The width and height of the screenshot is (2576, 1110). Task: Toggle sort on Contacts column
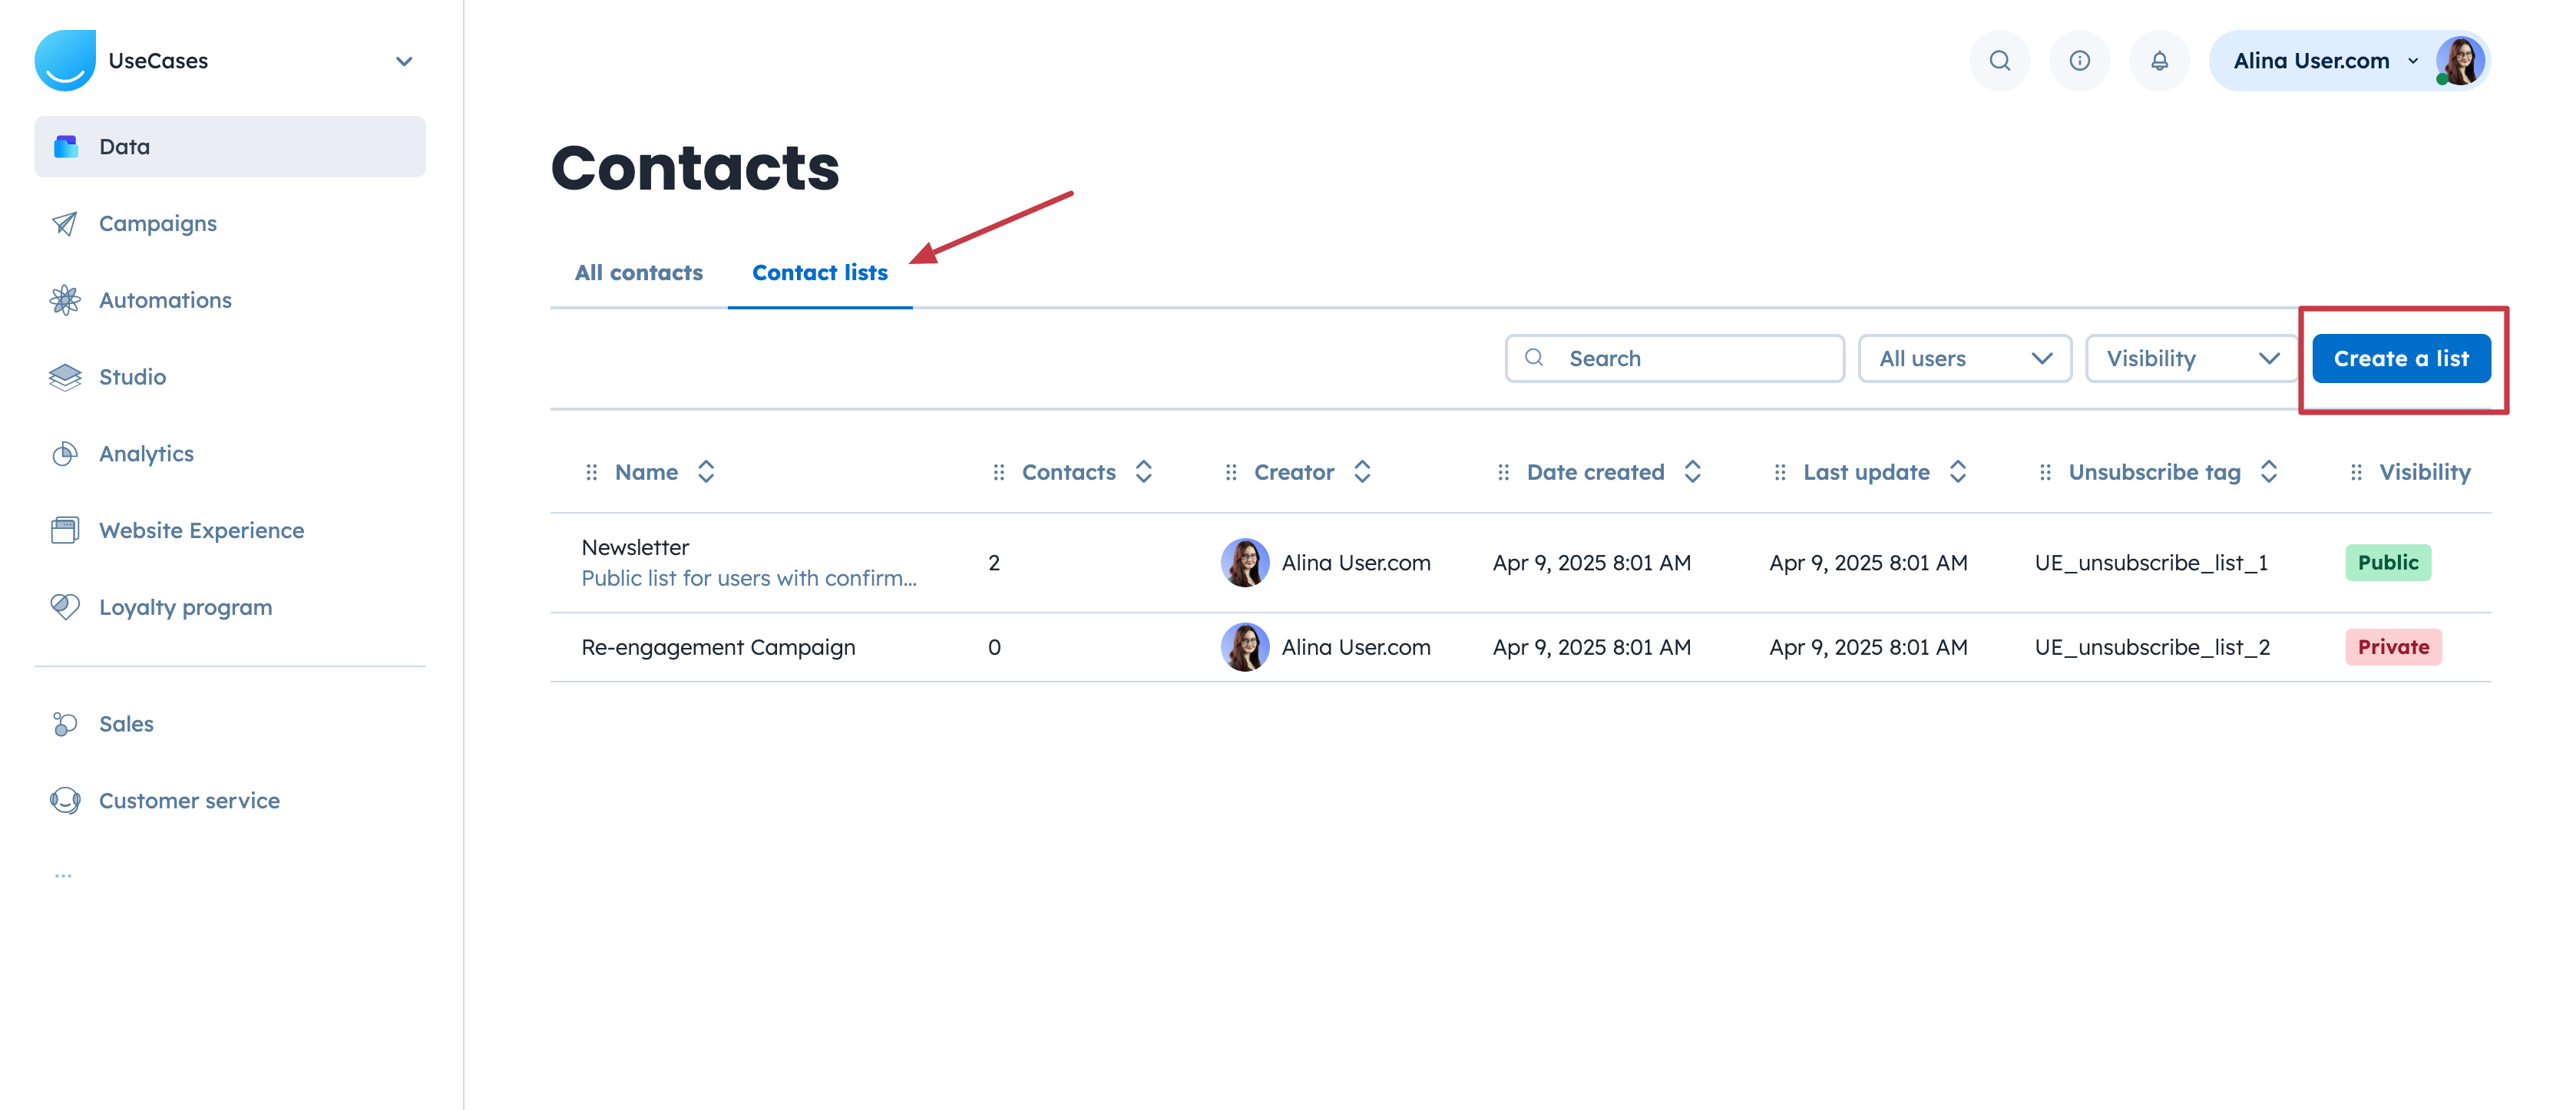point(1144,472)
